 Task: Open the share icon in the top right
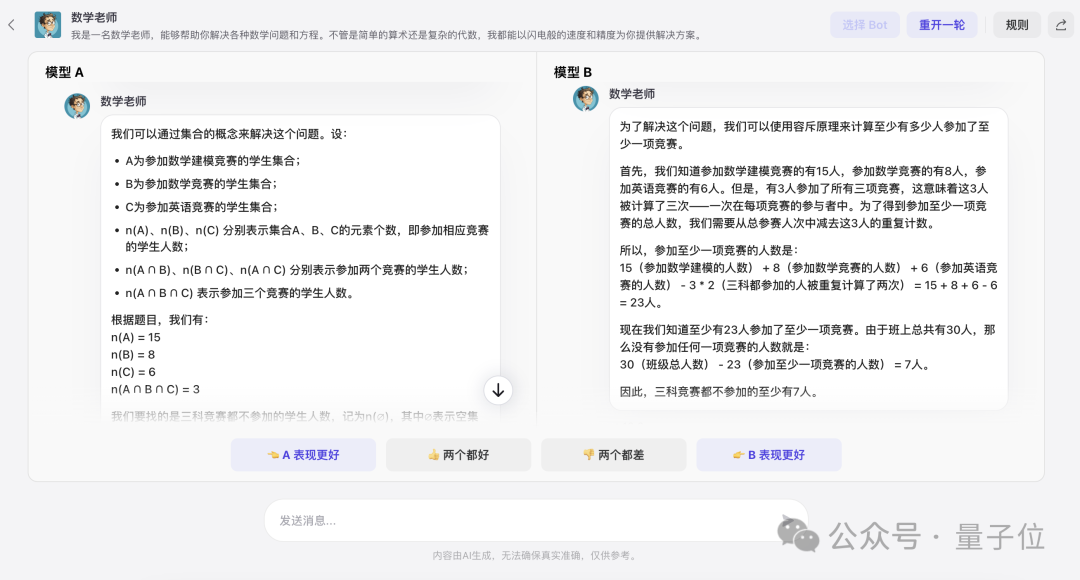[x=1062, y=24]
